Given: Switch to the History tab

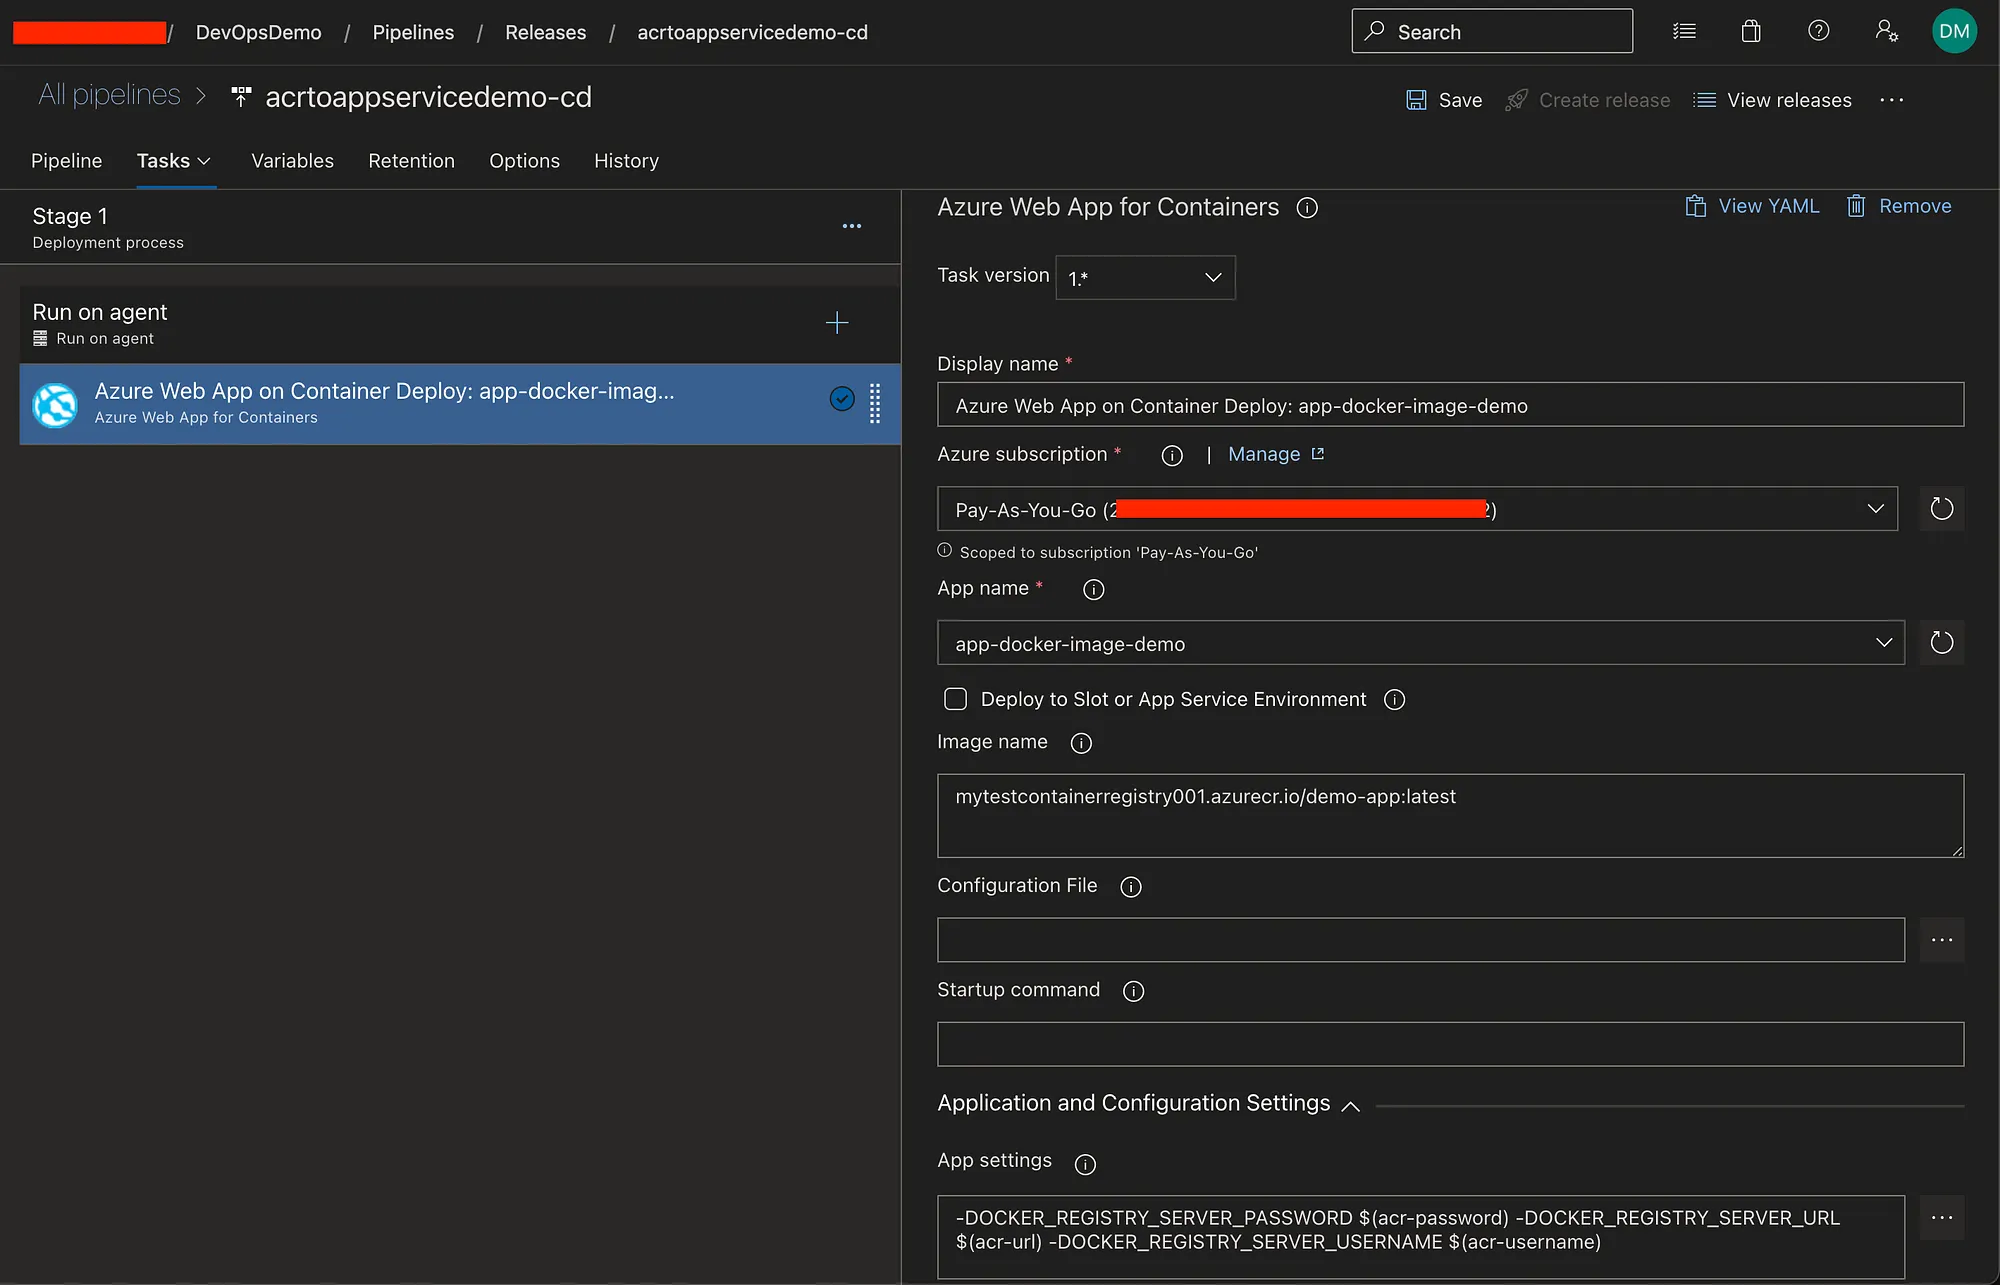Looking at the screenshot, I should pos(626,161).
